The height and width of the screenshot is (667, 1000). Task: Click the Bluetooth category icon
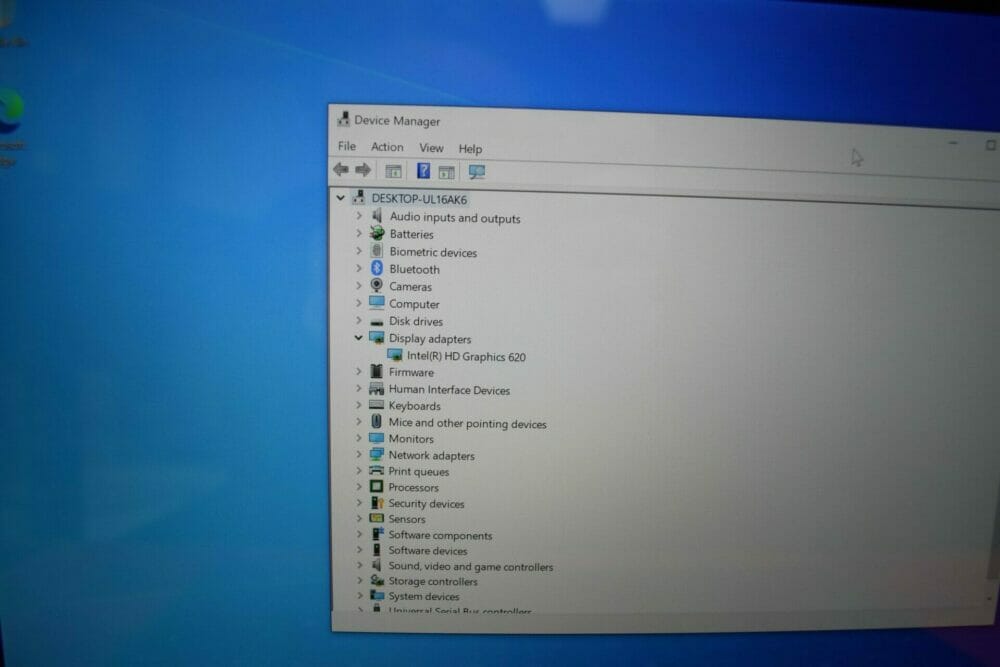pos(377,268)
